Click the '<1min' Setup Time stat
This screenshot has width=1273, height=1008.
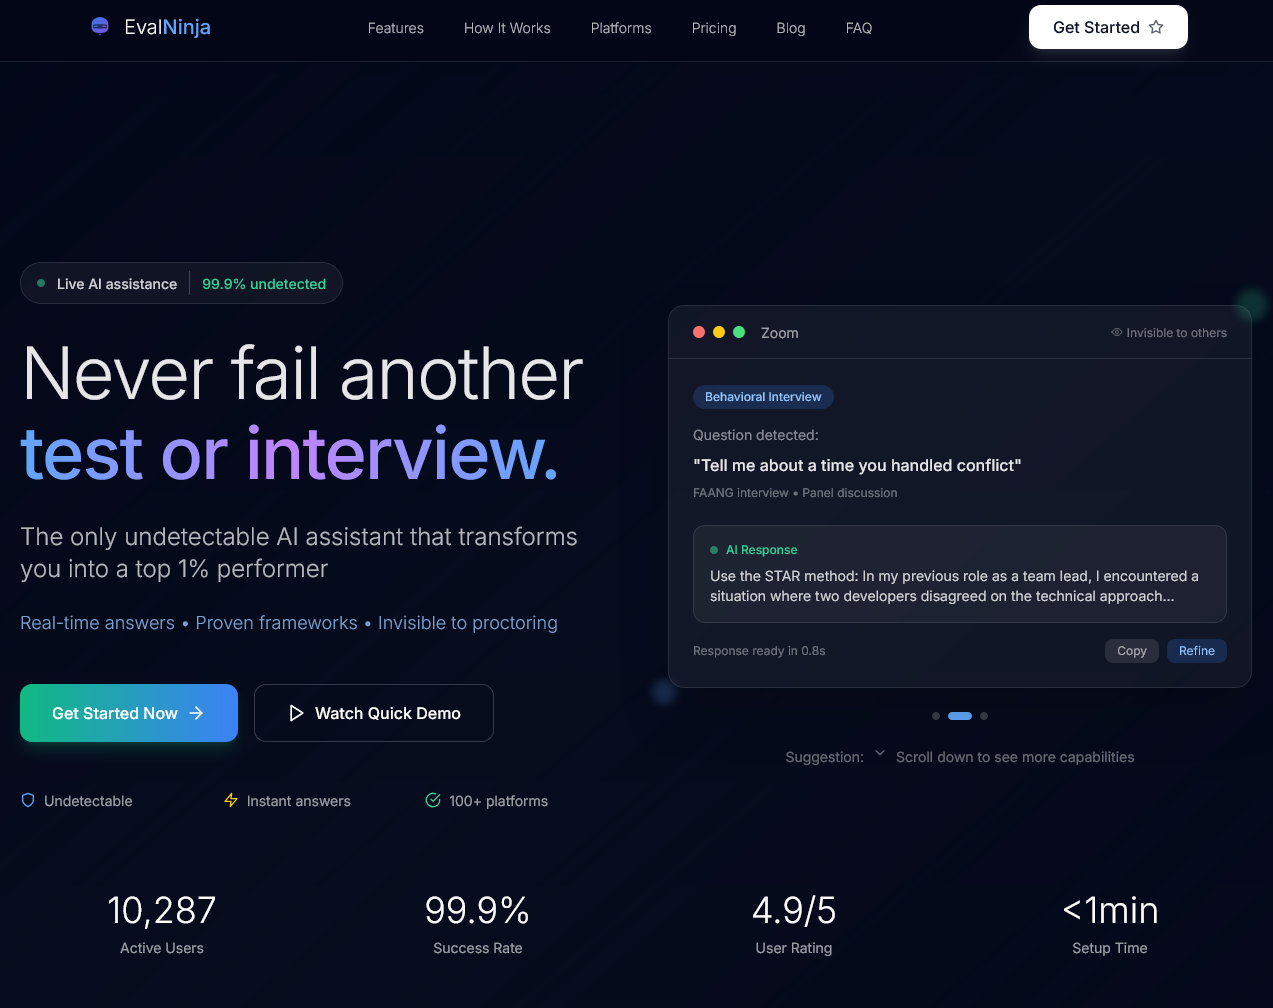coord(1110,910)
